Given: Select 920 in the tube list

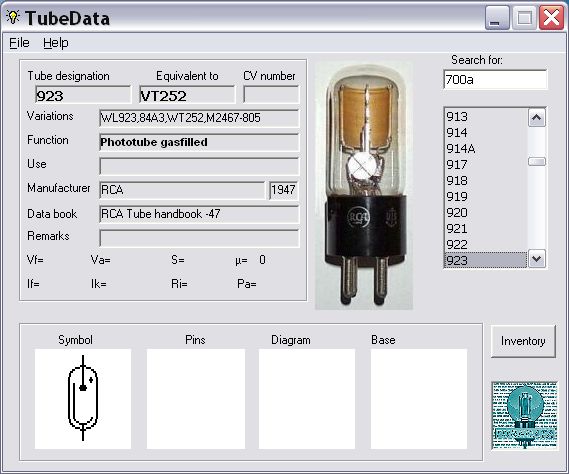Looking at the screenshot, I should [486, 212].
